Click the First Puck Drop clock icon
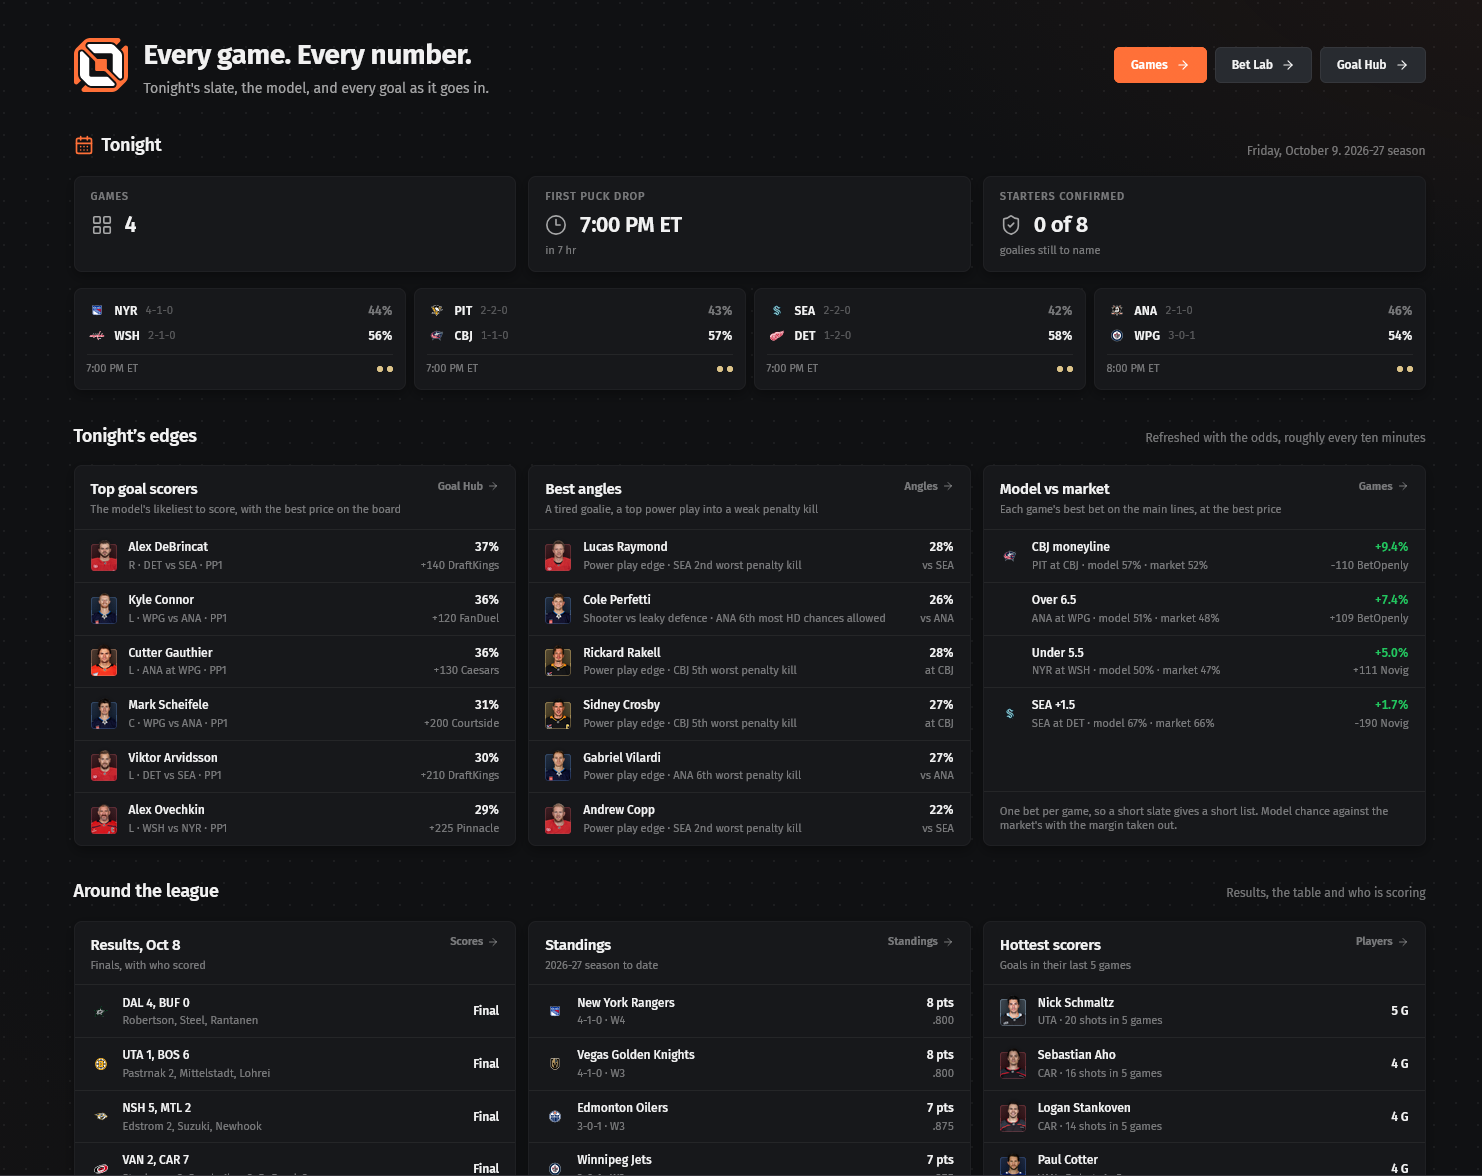The height and width of the screenshot is (1176, 1482). coord(556,225)
